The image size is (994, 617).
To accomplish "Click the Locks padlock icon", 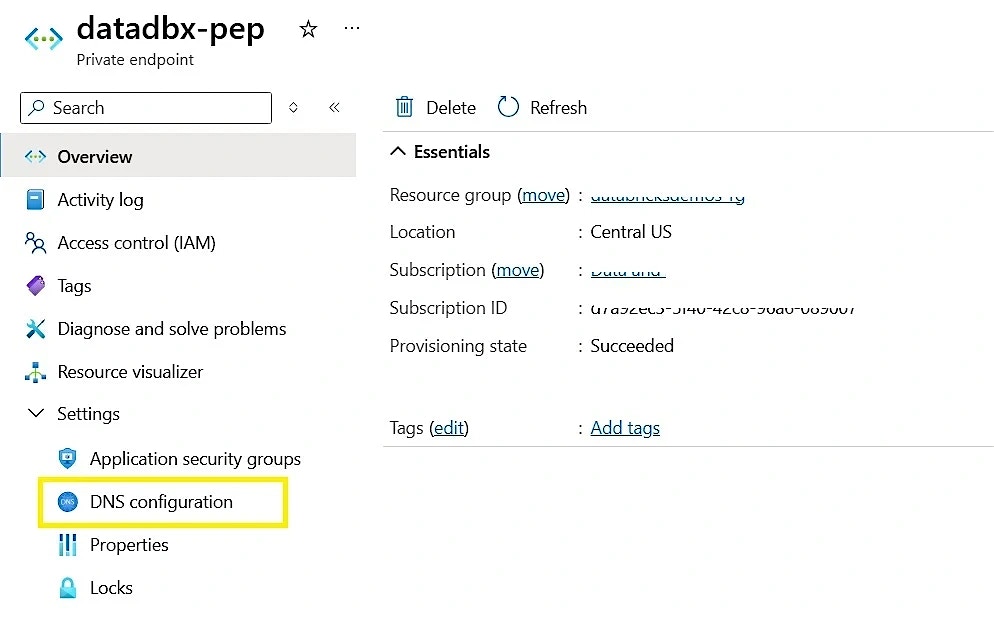I will pos(68,588).
